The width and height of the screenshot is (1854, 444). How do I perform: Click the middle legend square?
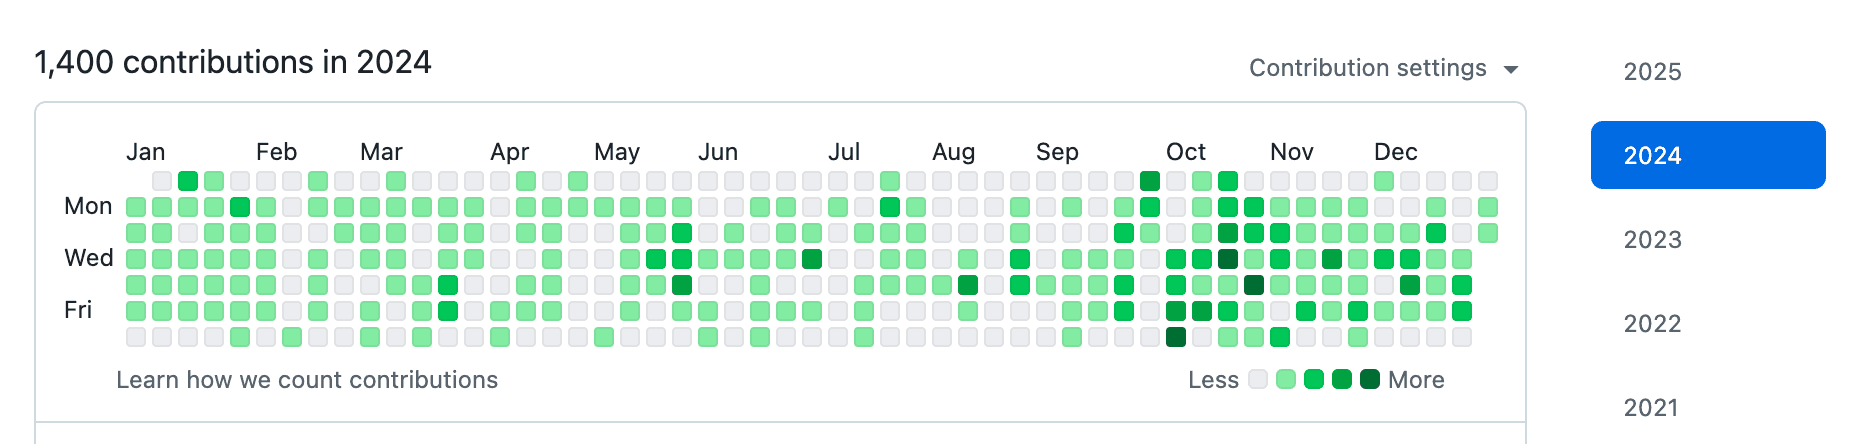point(1314,379)
